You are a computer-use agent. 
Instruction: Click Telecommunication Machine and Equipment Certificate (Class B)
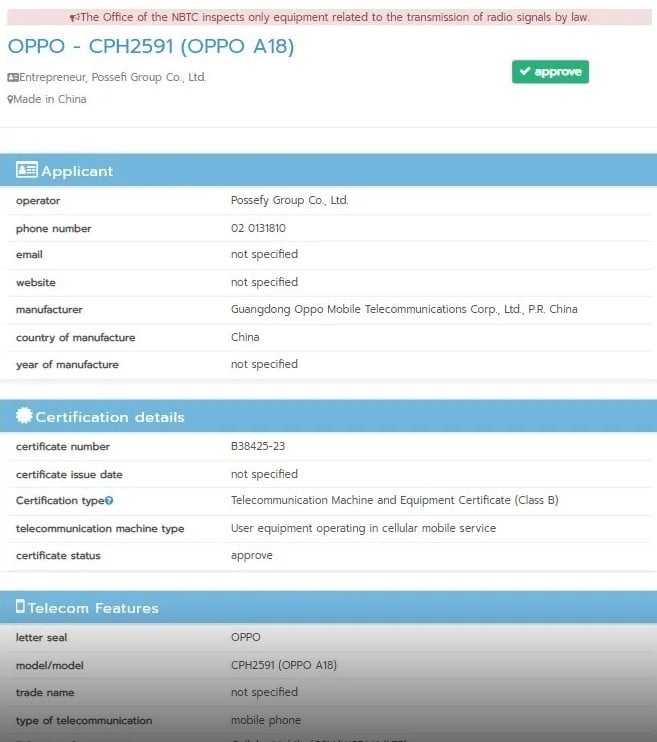pos(394,500)
